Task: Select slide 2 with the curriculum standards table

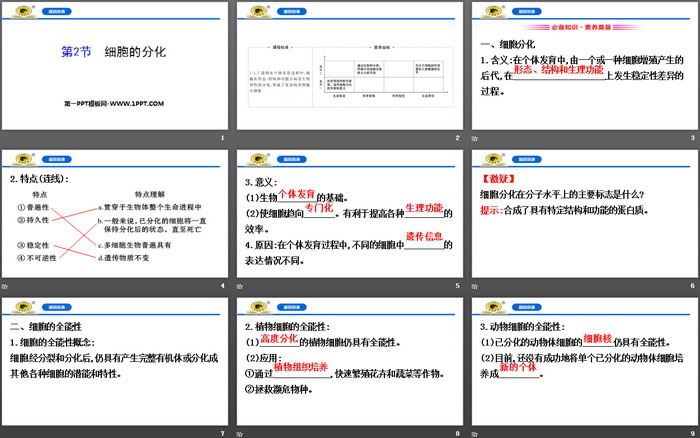Action: [x=350, y=66]
